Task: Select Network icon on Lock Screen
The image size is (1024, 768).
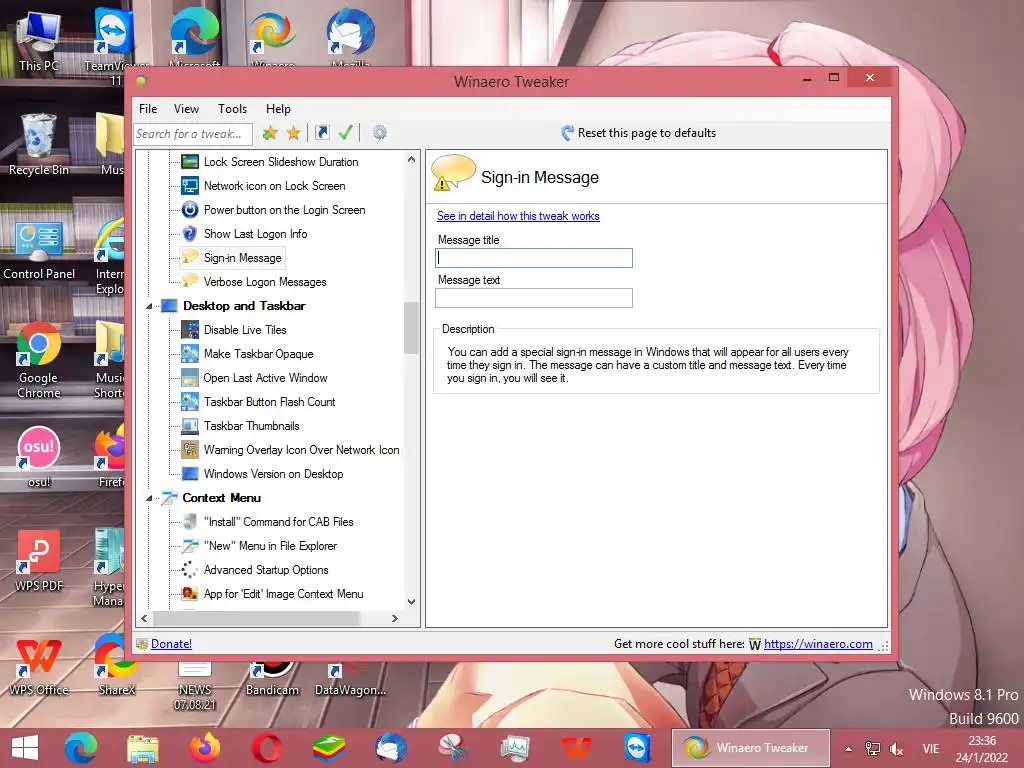Action: coord(274,186)
